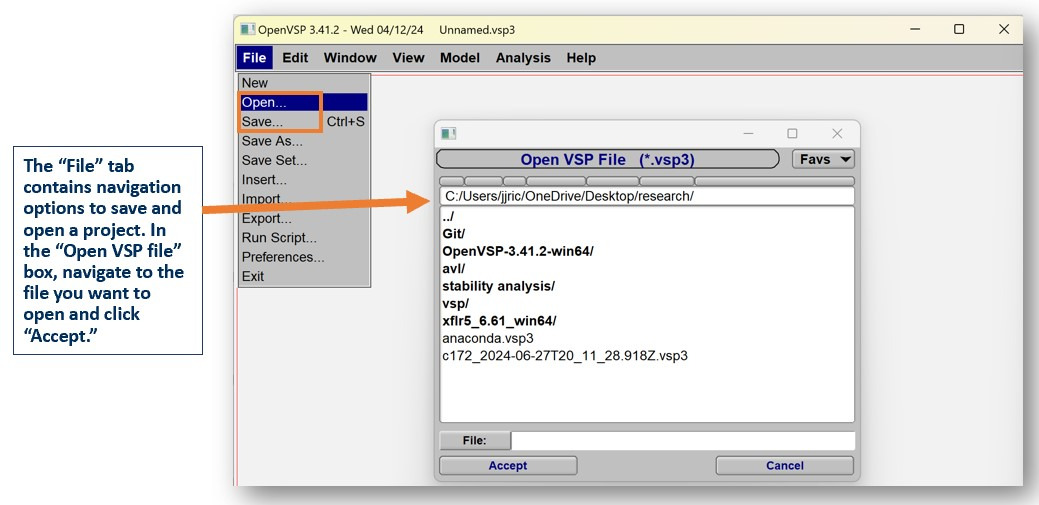
Task: Select the c172 vsp3 file entry
Action: click(565, 355)
